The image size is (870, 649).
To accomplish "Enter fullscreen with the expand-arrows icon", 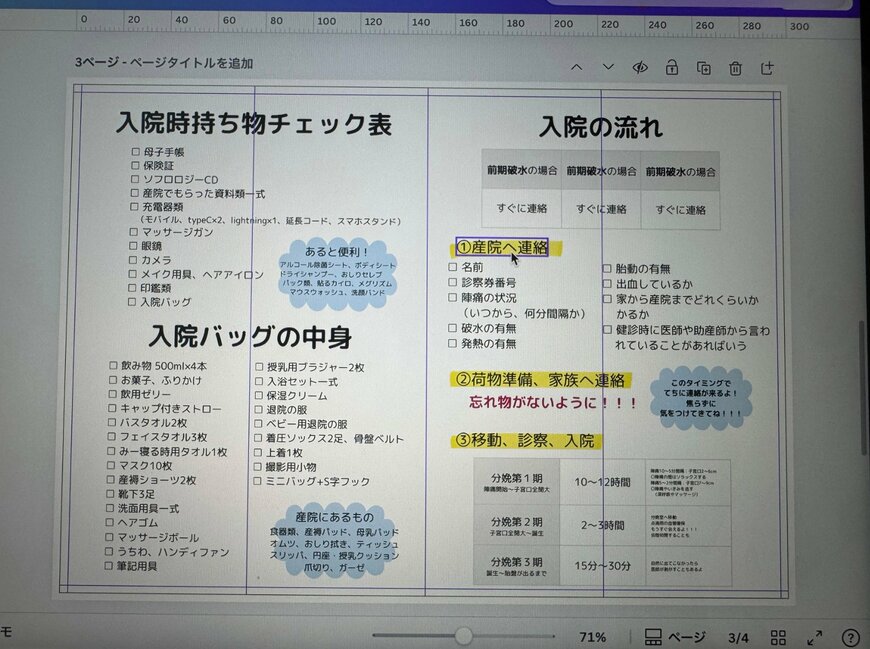I will tap(815, 638).
